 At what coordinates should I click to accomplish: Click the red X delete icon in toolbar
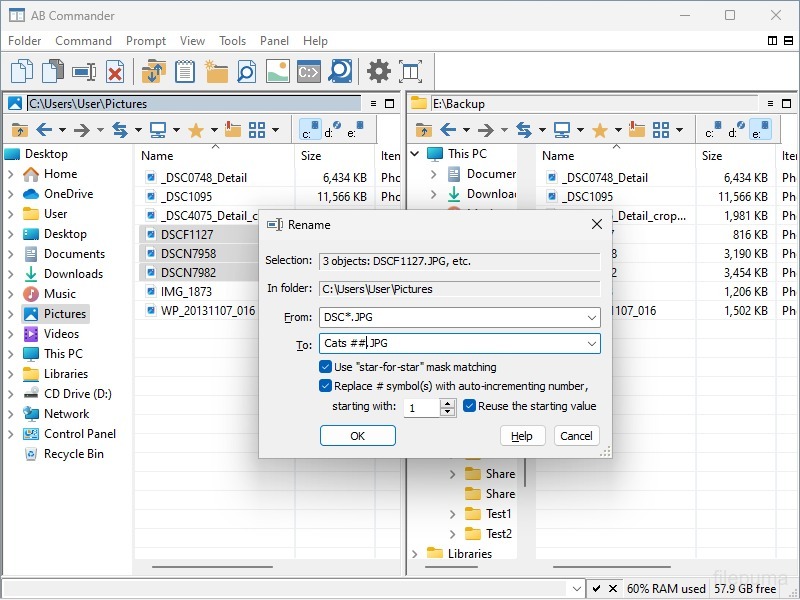click(x=115, y=71)
